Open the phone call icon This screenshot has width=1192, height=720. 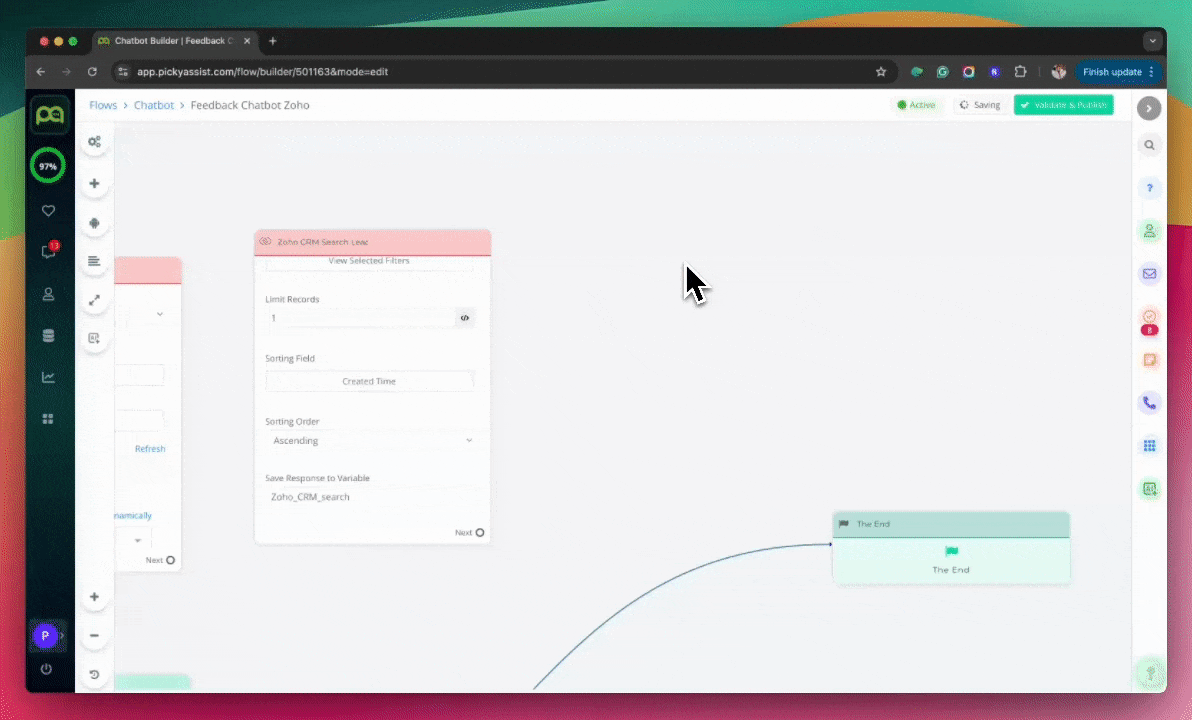tap(1149, 403)
